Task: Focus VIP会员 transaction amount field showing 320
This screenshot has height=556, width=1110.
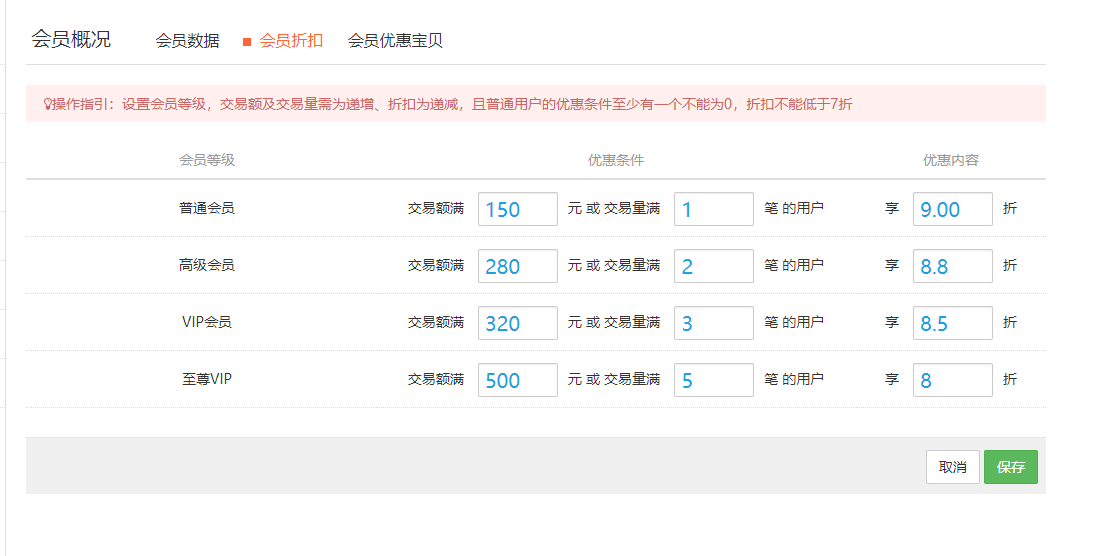Action: 517,323
